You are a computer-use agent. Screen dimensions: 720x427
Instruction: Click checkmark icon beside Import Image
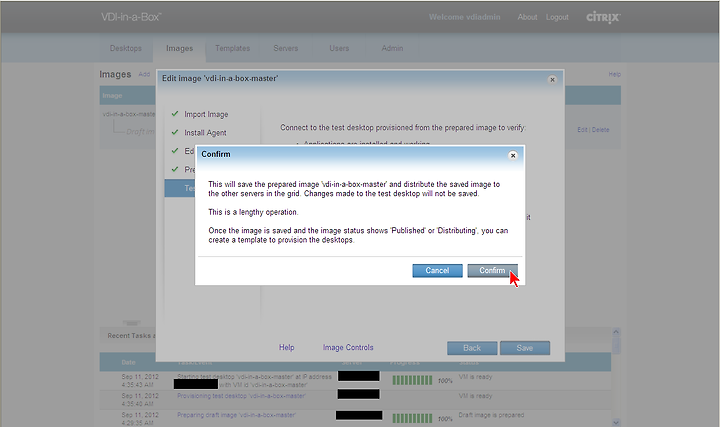[174, 113]
